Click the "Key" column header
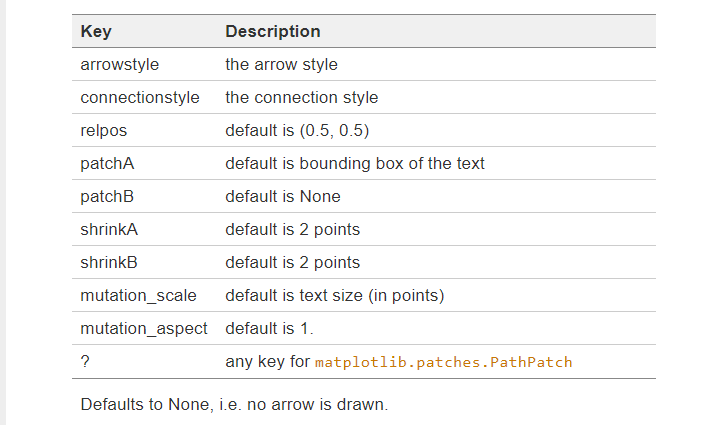The height and width of the screenshot is (425, 703). (96, 32)
